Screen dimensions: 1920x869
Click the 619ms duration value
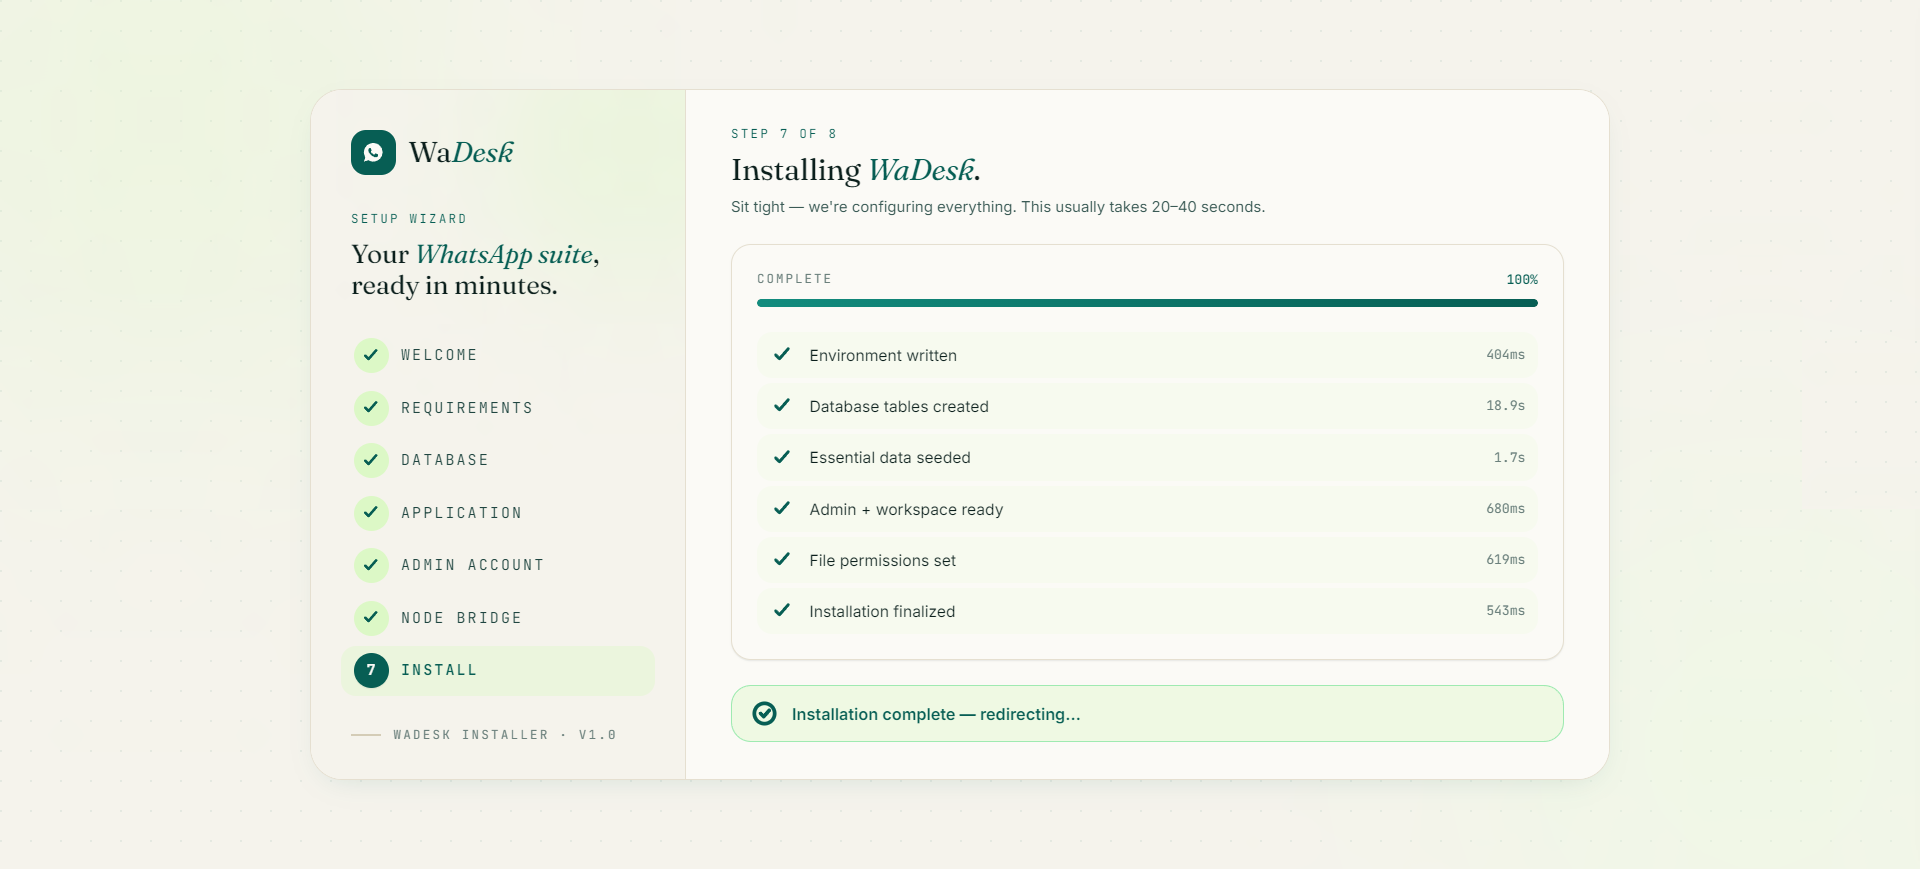click(1505, 560)
